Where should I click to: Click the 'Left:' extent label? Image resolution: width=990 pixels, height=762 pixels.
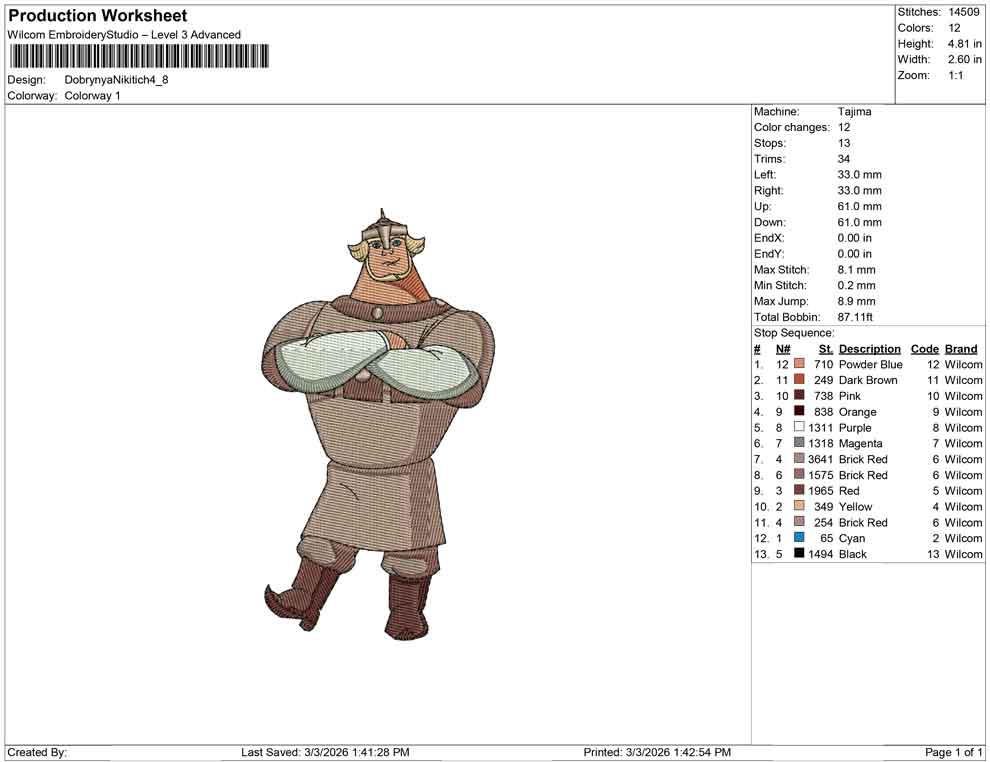tap(765, 175)
